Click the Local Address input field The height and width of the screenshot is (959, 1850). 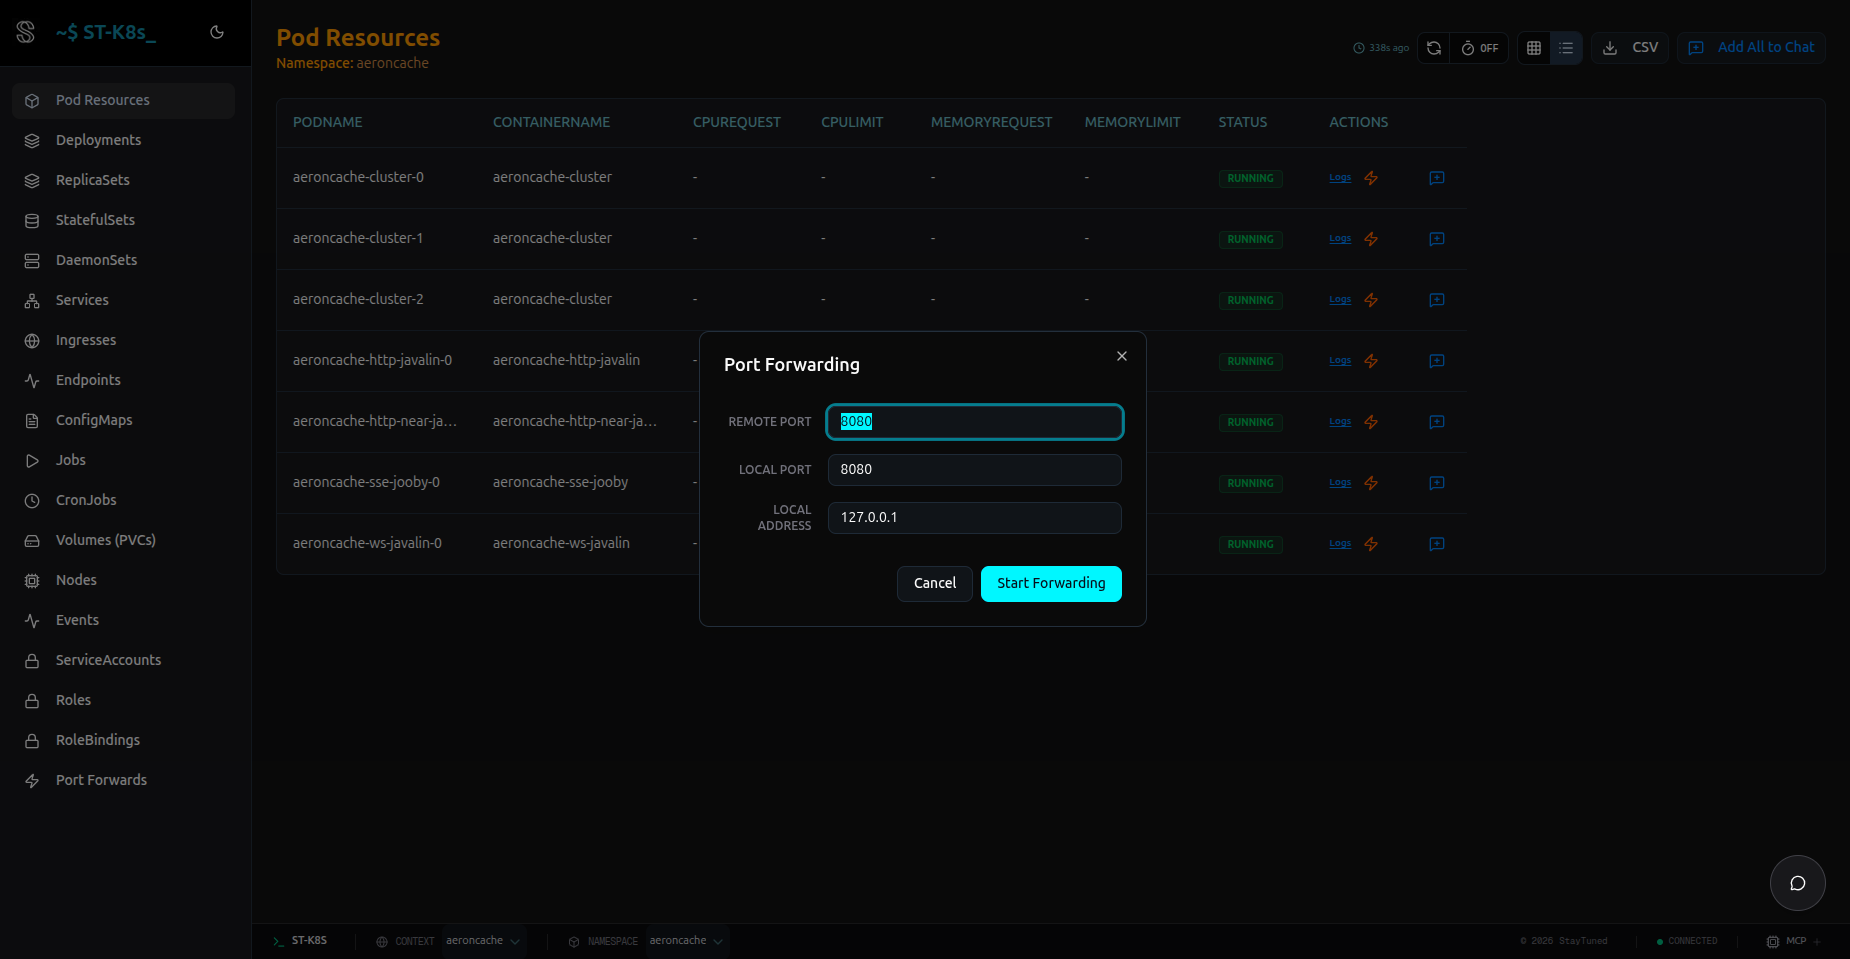tap(975, 518)
